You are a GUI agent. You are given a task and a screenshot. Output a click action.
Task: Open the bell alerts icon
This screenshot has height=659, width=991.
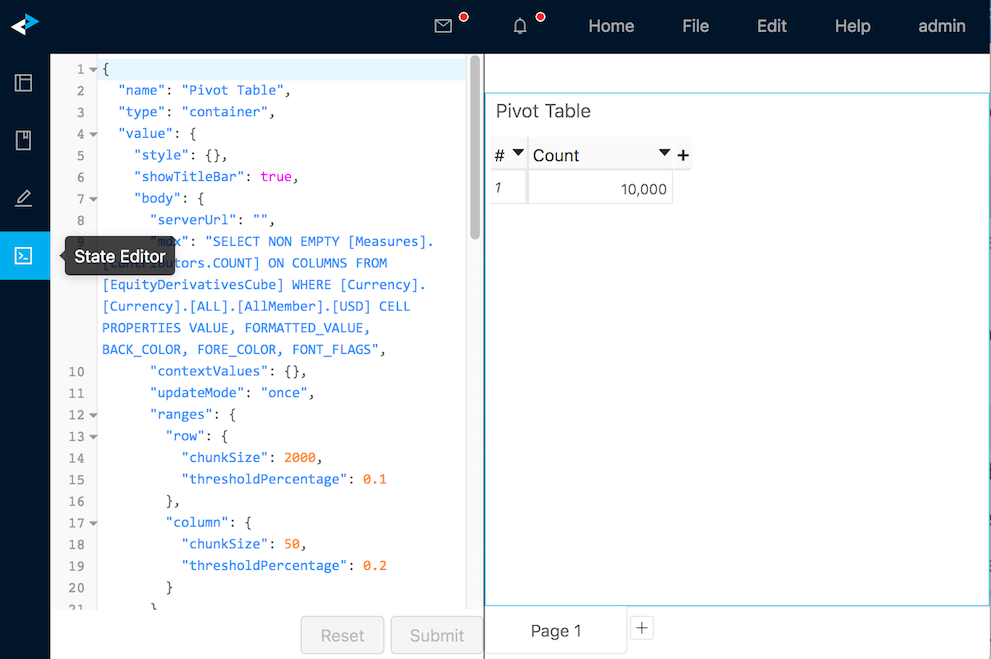click(x=520, y=26)
